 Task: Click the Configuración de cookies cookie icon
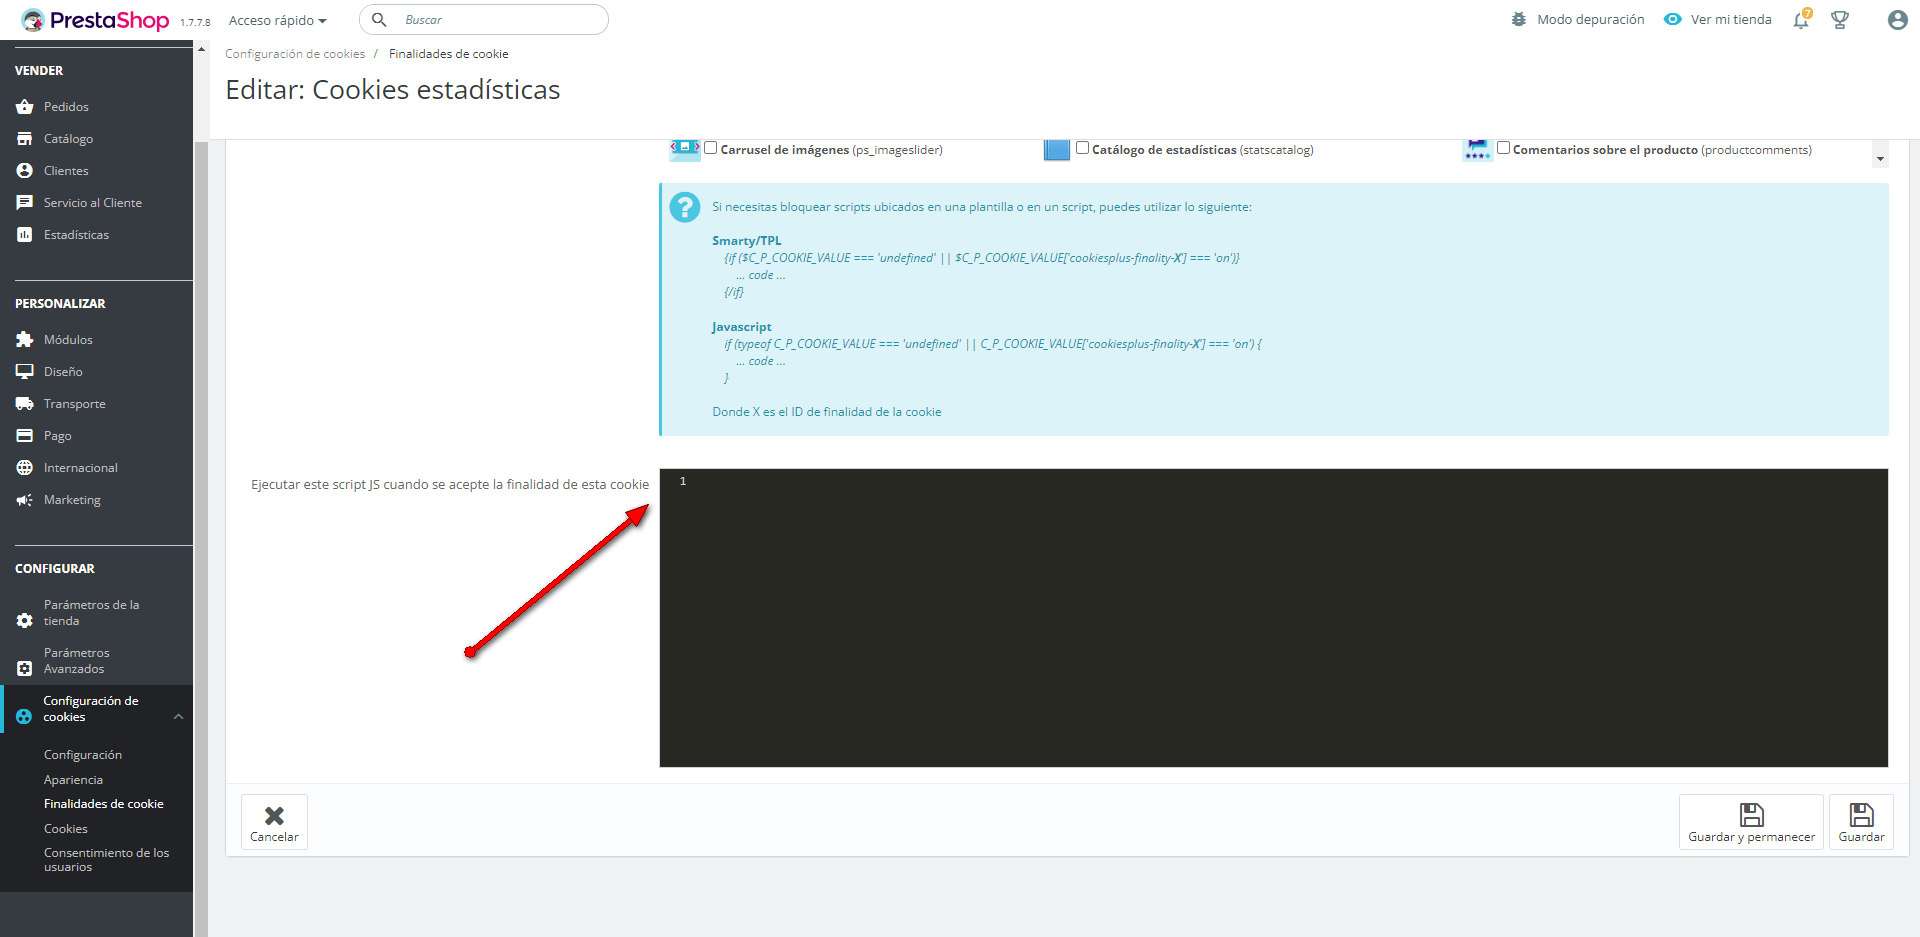[x=24, y=717]
